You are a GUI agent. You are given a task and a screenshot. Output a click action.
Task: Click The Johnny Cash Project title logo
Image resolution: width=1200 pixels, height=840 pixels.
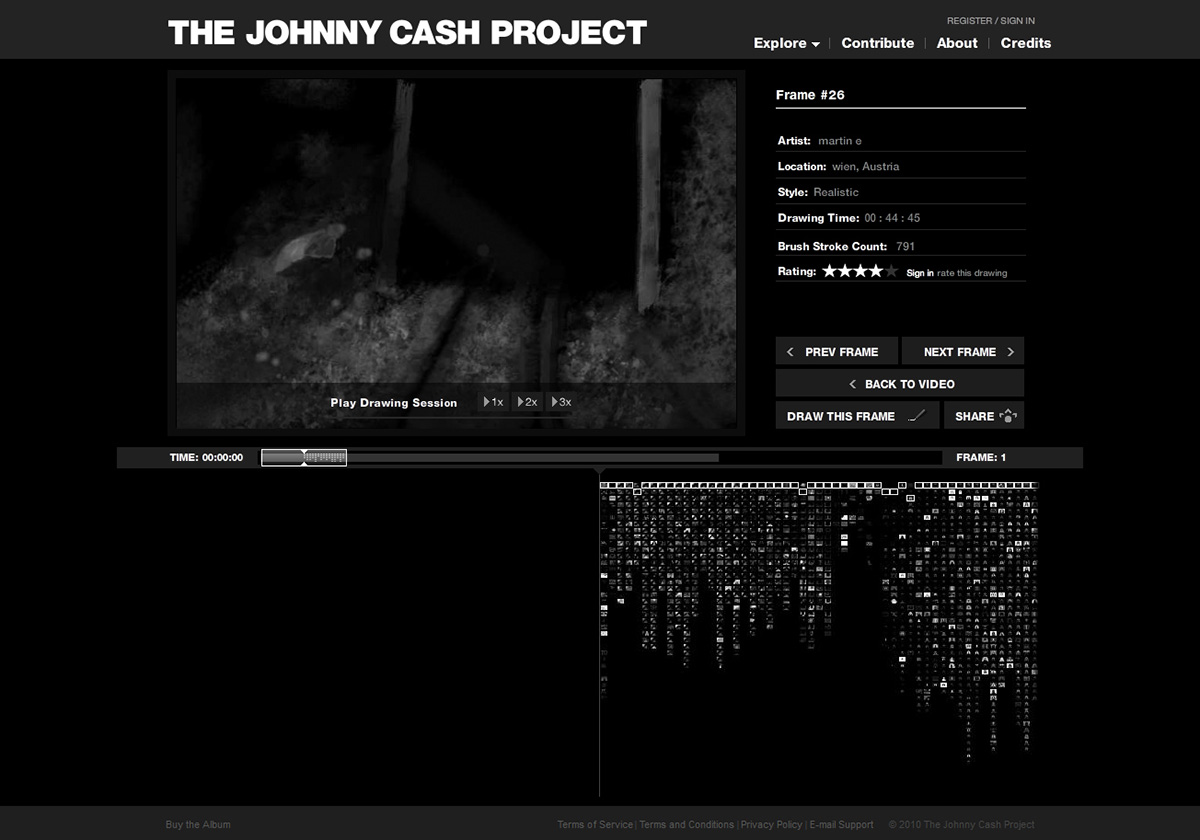tap(407, 32)
